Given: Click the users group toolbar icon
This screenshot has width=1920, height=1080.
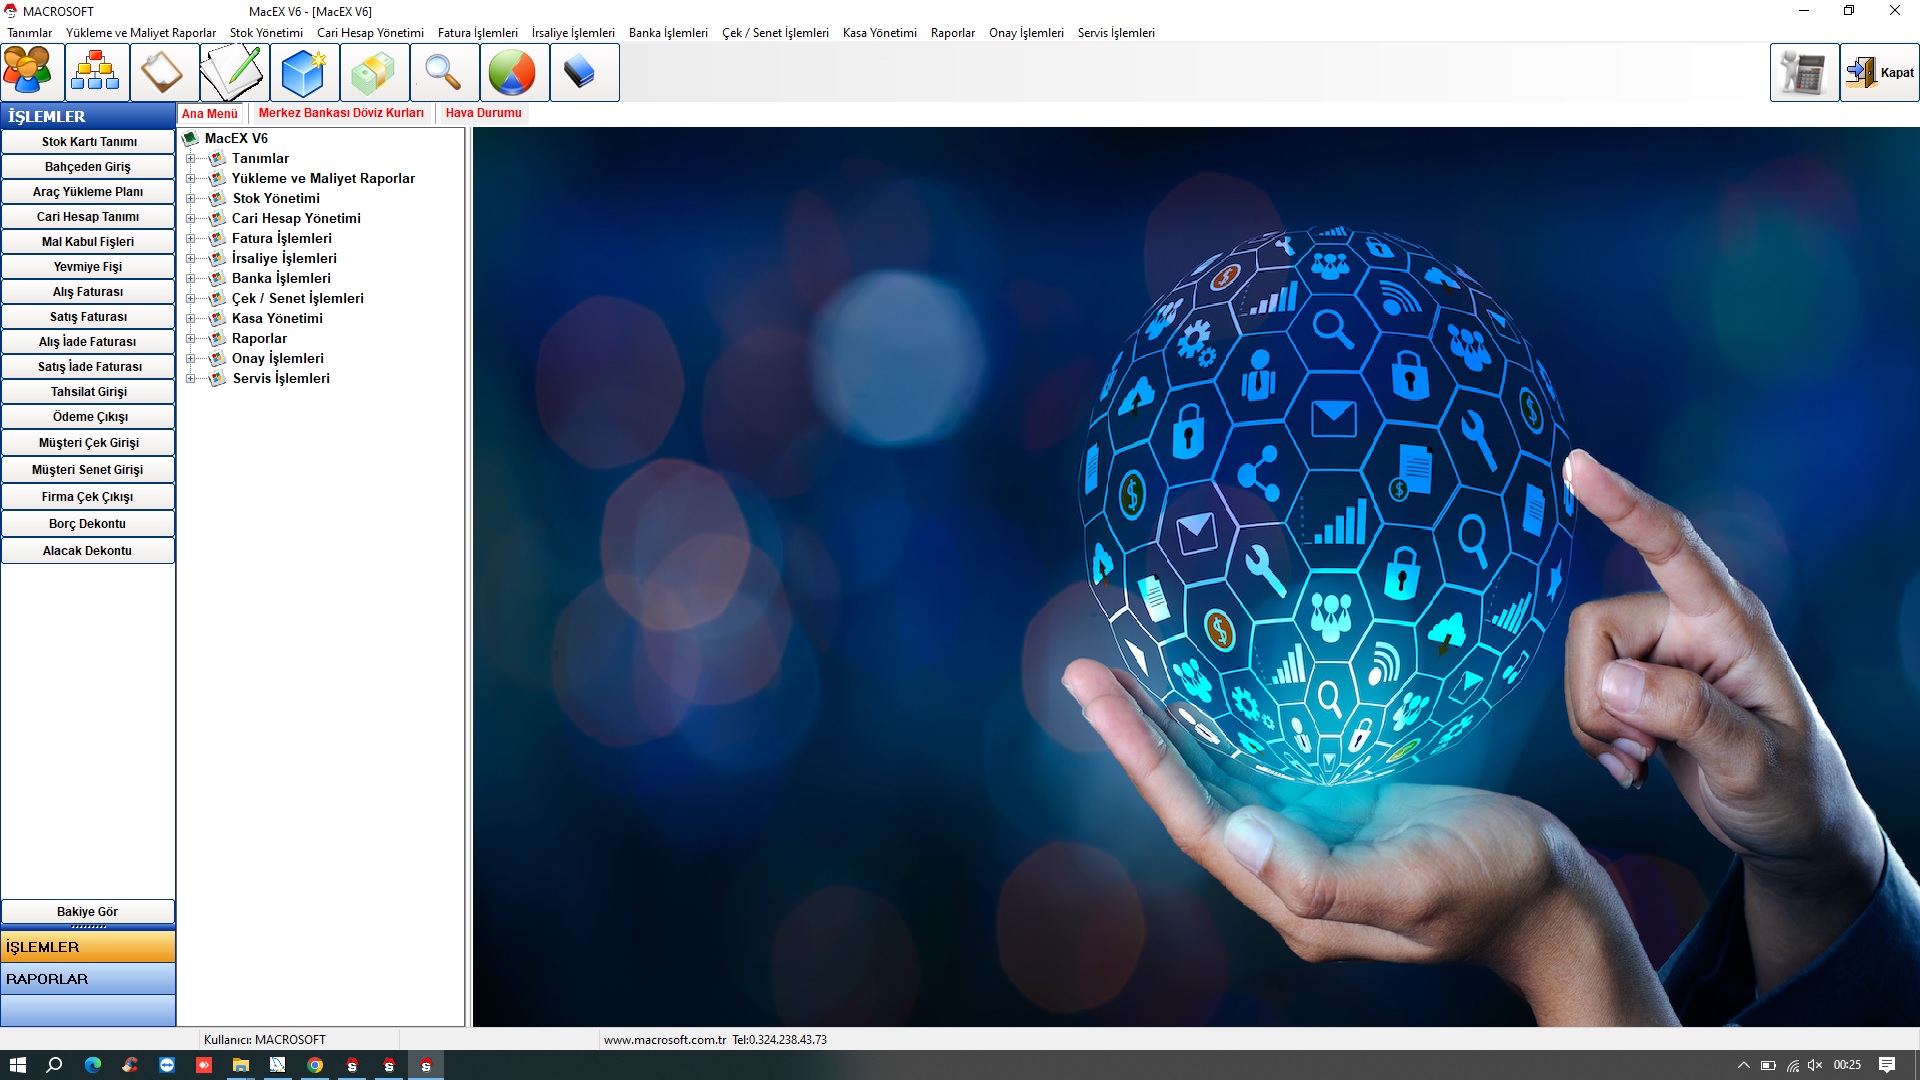Looking at the screenshot, I should [28, 72].
